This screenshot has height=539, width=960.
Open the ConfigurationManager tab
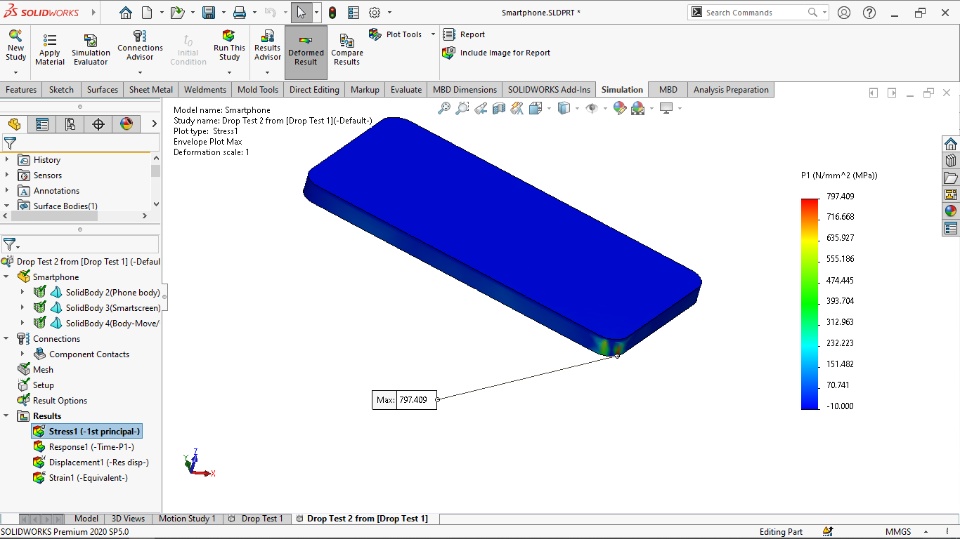pyautogui.click(x=70, y=124)
